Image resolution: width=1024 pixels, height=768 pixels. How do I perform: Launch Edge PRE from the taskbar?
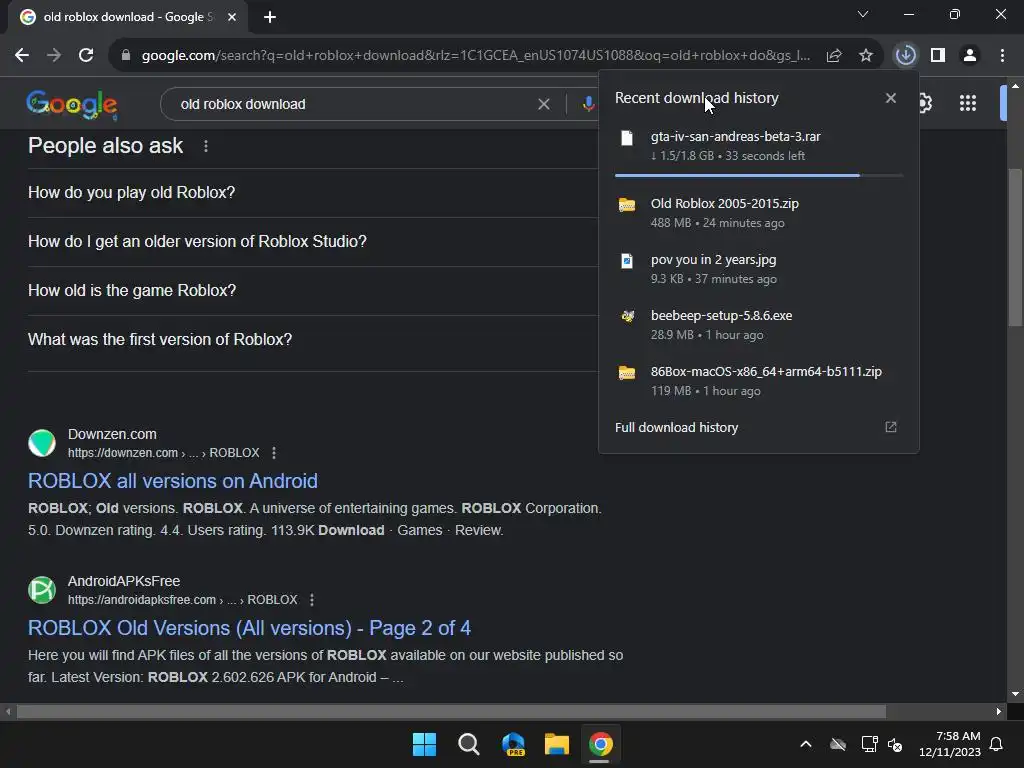[x=513, y=744]
